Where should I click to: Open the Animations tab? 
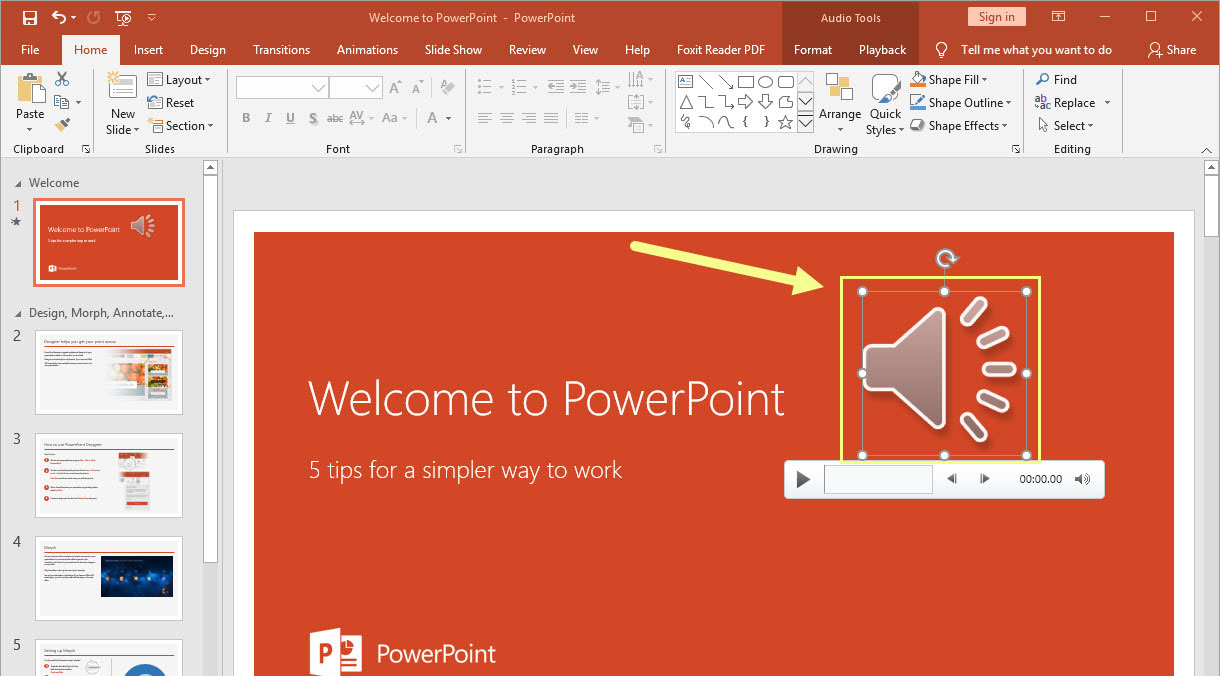coord(366,50)
